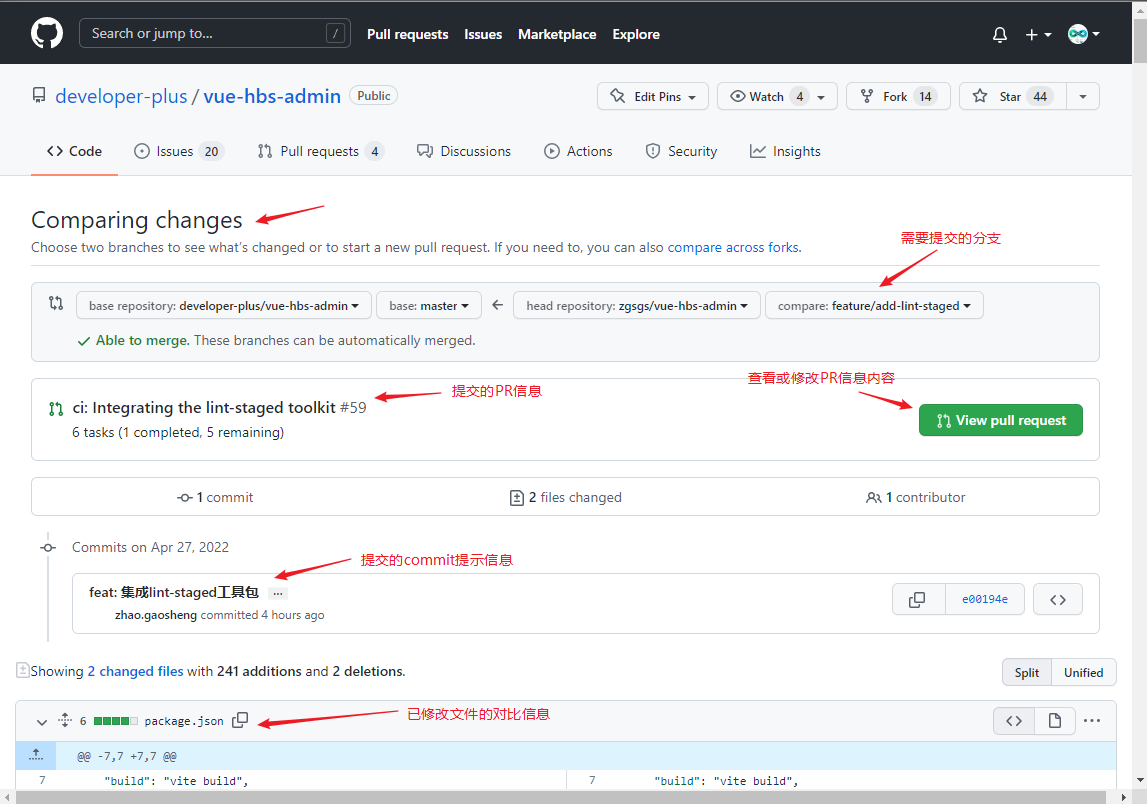Show source diff for package.json
1147x804 pixels.
(1014, 721)
